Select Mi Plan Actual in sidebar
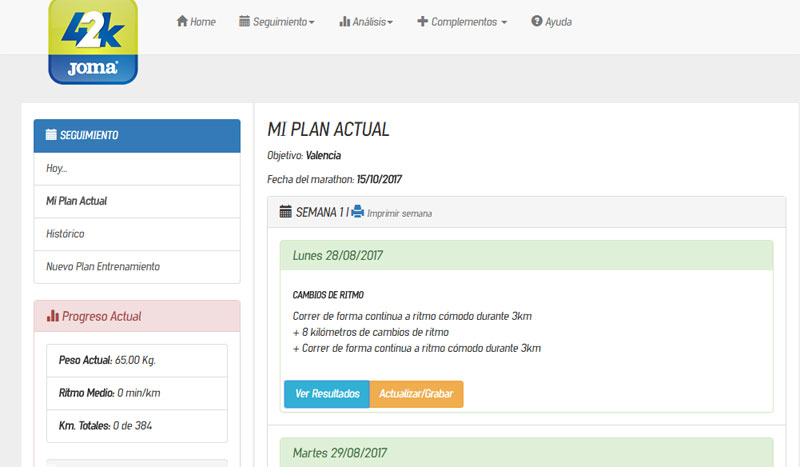The width and height of the screenshot is (800, 467). 76,201
